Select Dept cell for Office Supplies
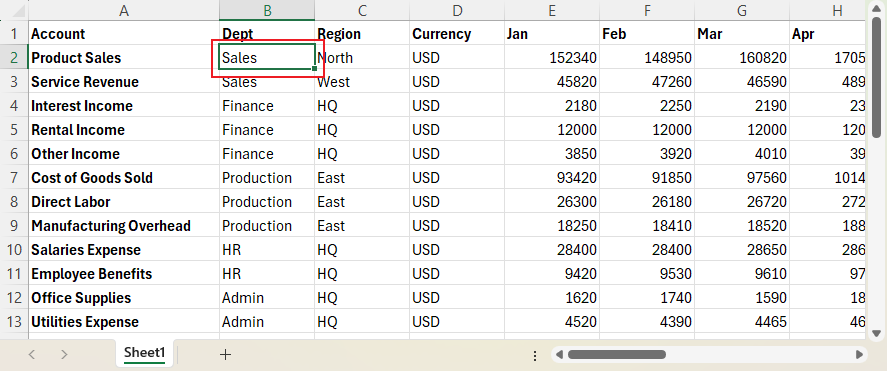The width and height of the screenshot is (887, 371). tap(267, 298)
